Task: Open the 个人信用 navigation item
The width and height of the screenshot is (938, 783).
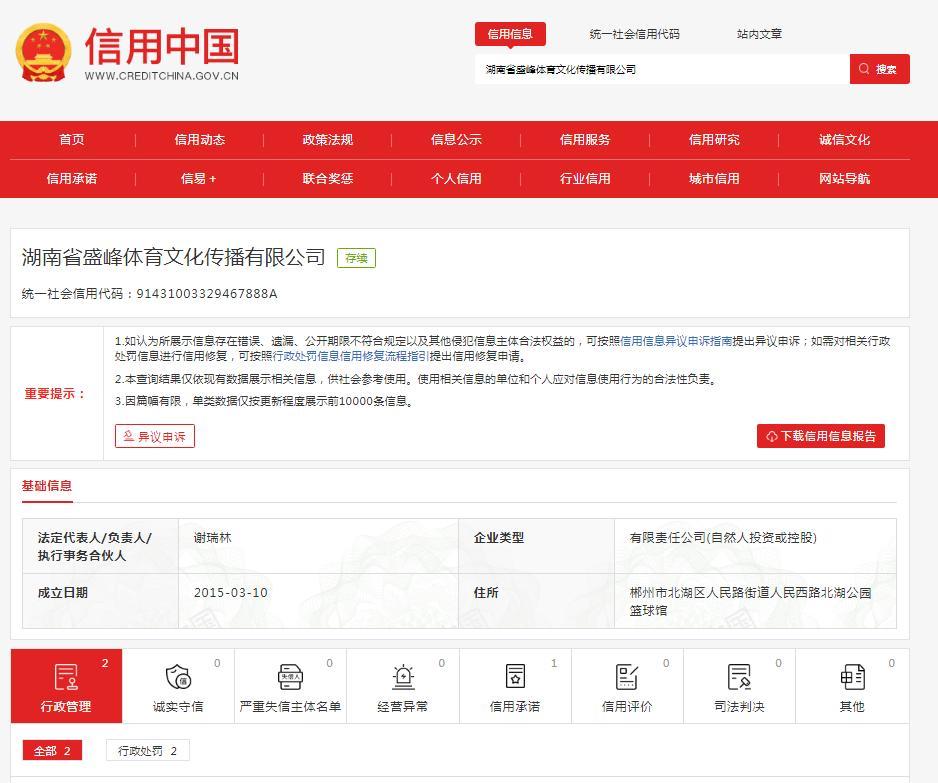Action: [456, 178]
